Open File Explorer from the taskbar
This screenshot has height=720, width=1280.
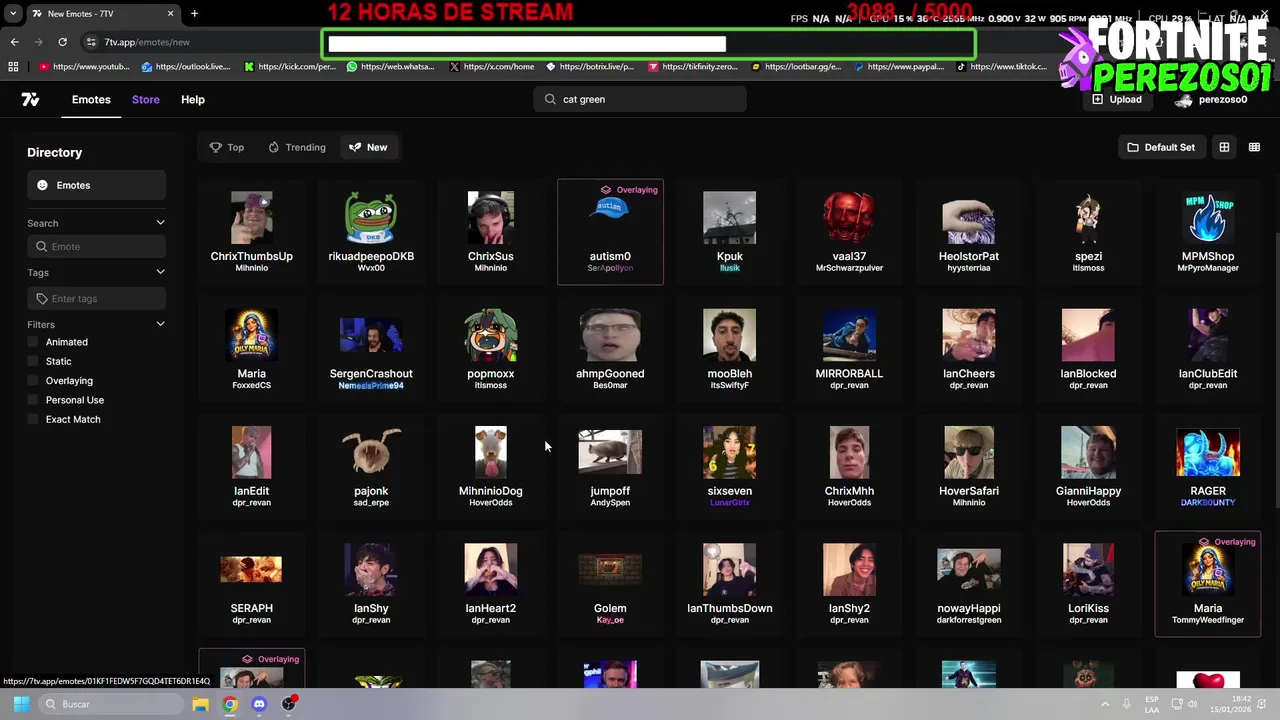click(200, 704)
